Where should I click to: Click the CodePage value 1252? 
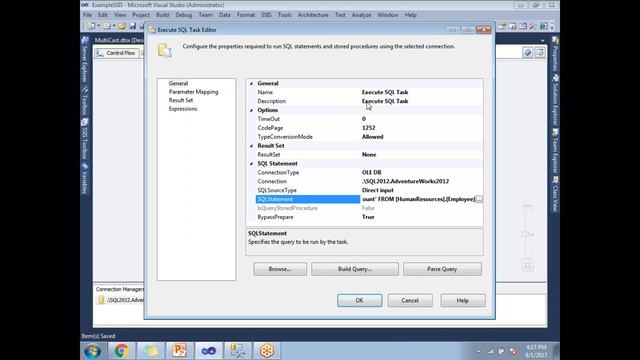pyautogui.click(x=369, y=128)
